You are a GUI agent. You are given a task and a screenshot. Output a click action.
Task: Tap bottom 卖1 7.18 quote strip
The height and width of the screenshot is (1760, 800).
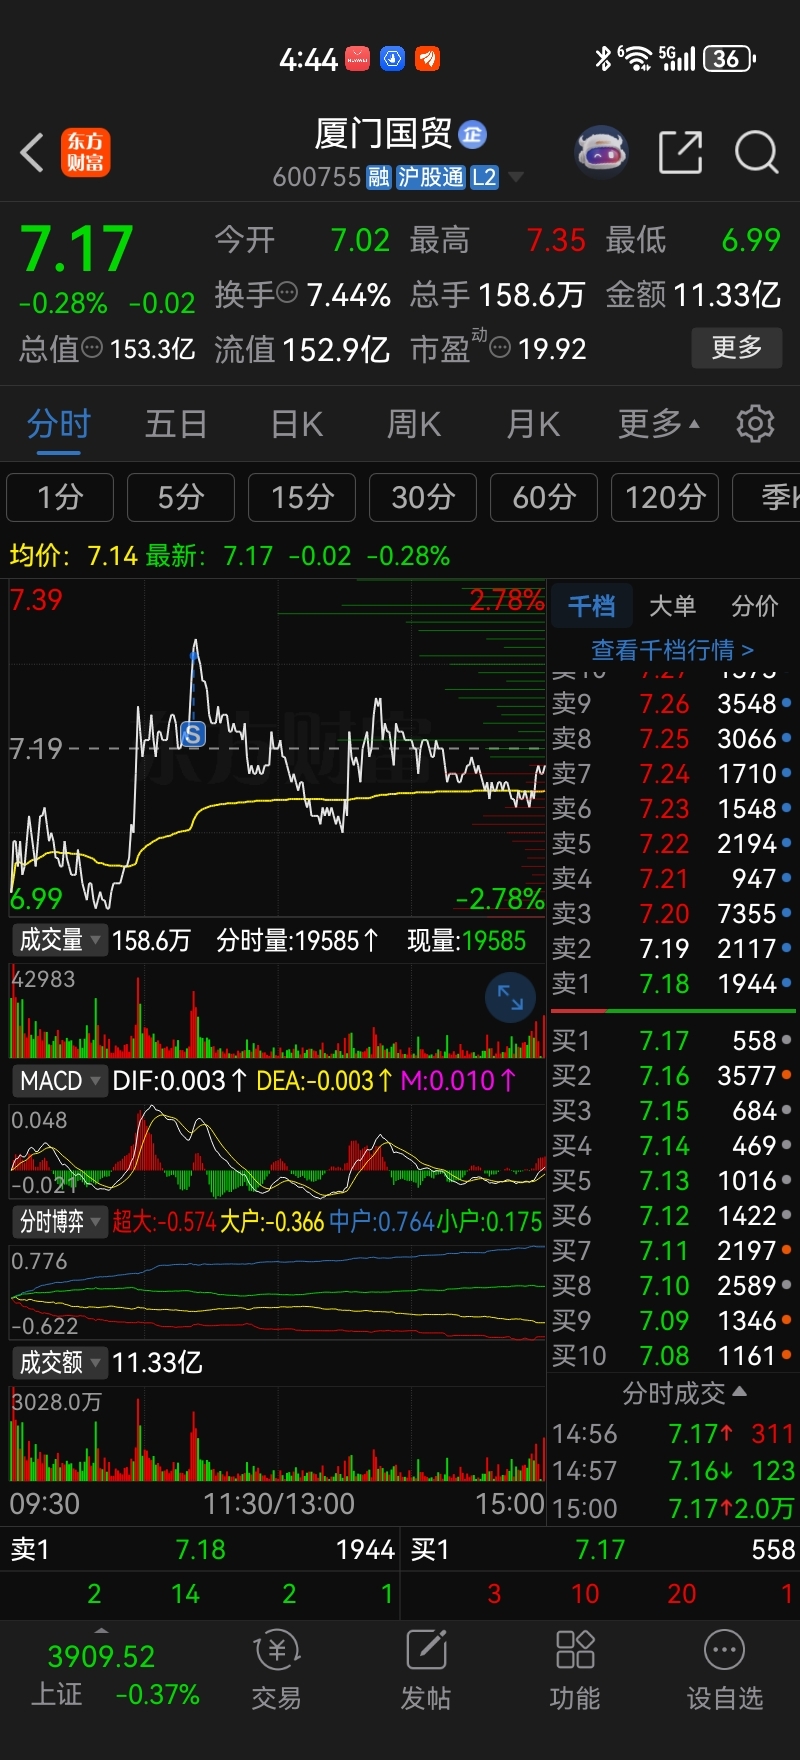pyautogui.click(x=200, y=1550)
